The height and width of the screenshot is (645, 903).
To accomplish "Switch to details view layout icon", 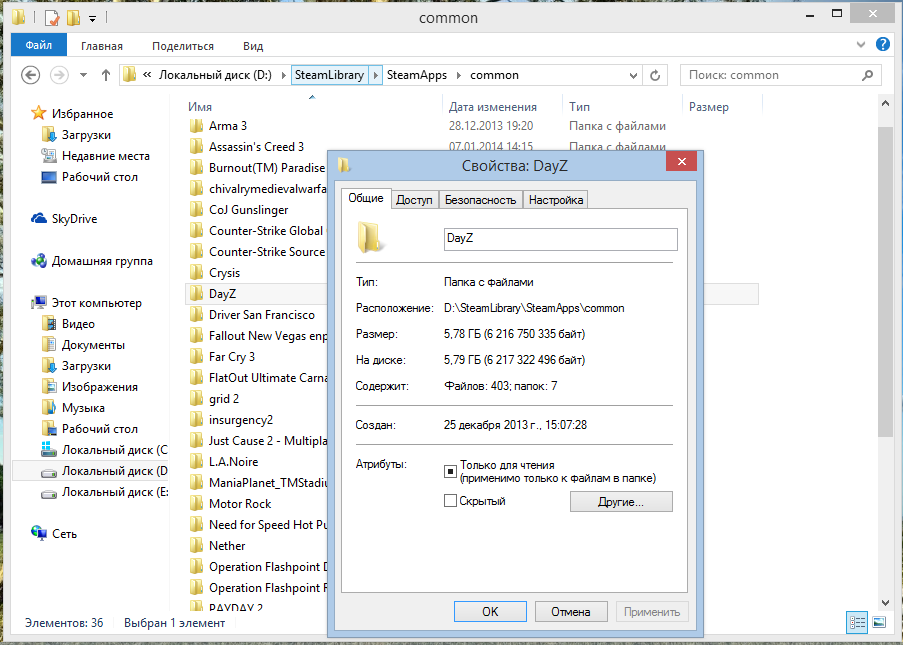I will pos(857,623).
